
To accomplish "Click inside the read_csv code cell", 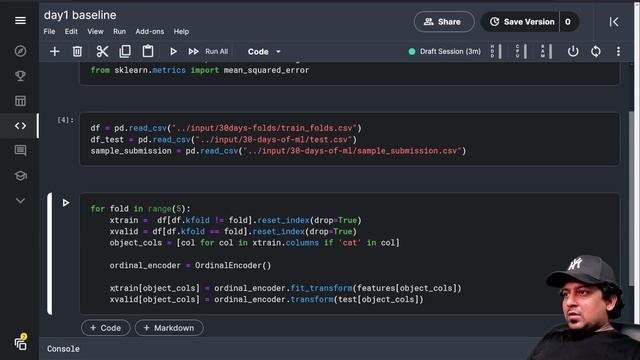I will click(x=350, y=139).
